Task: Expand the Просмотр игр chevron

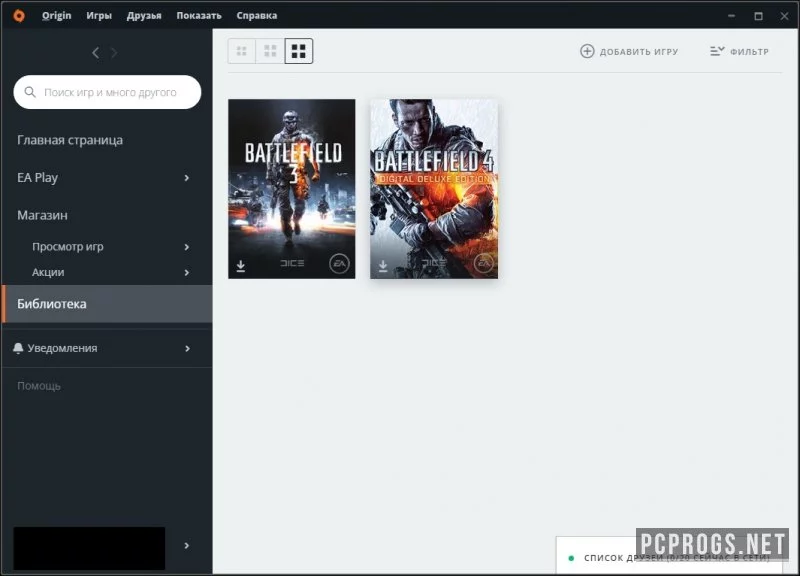Action: (x=187, y=247)
